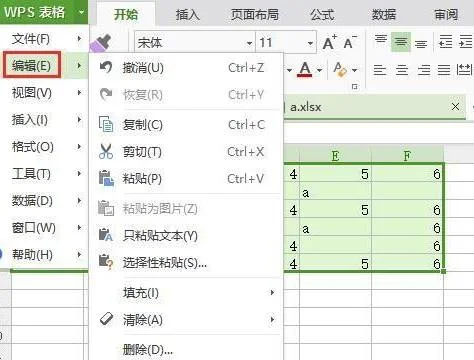Apply red font color button

[x=305, y=69]
